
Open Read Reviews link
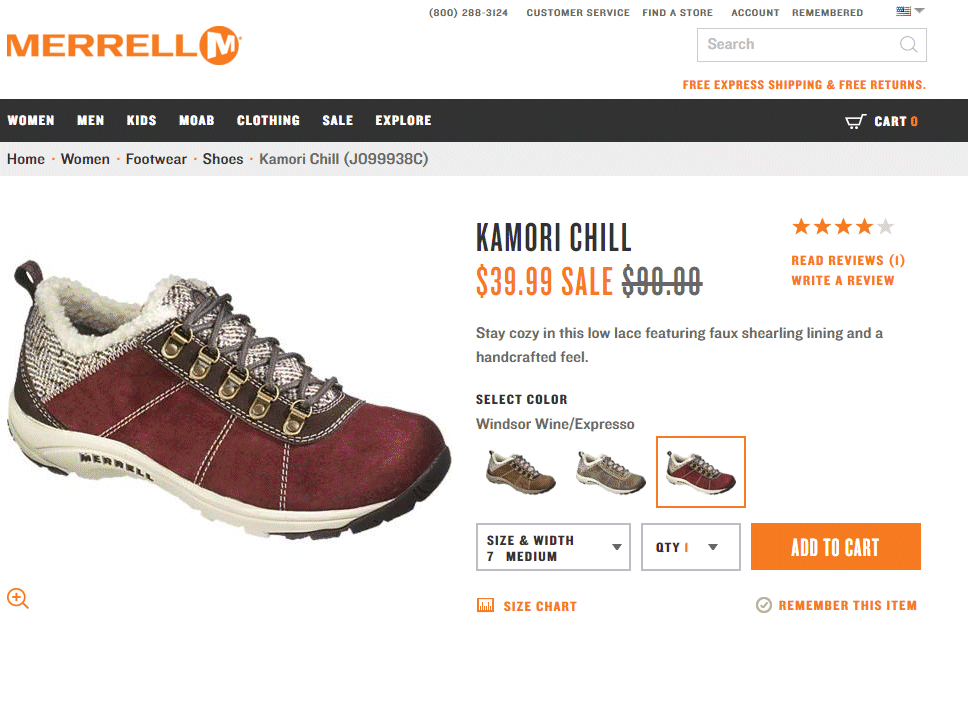848,261
